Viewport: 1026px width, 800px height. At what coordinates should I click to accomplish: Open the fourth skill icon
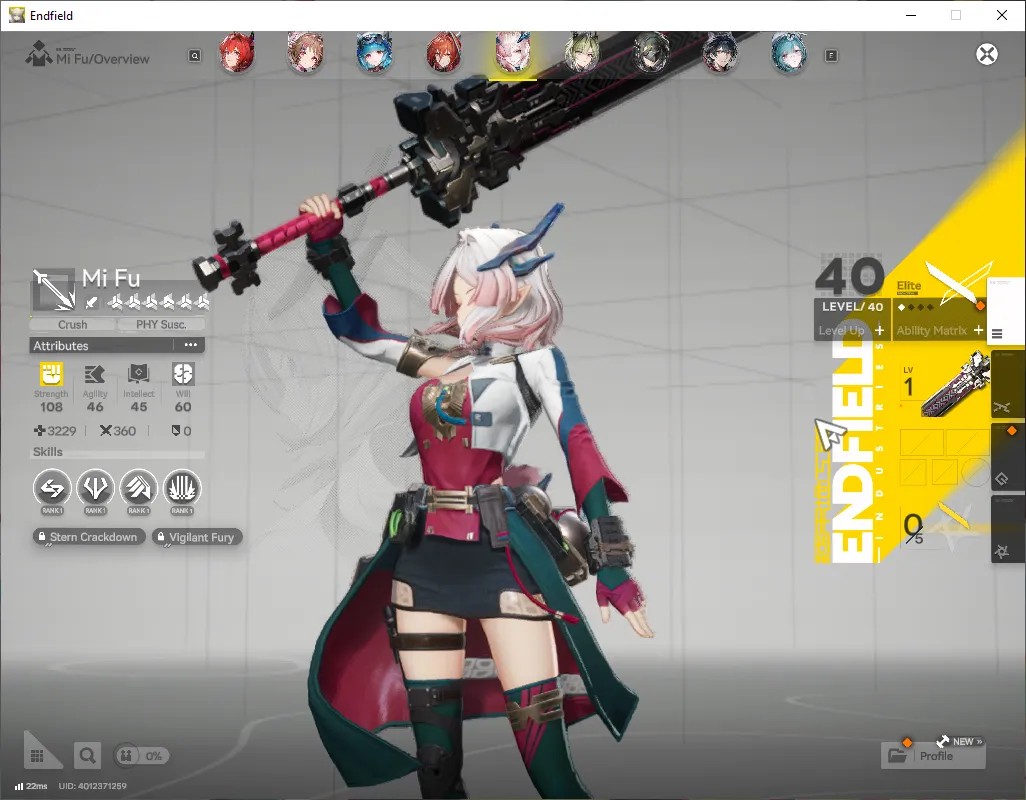click(x=182, y=488)
